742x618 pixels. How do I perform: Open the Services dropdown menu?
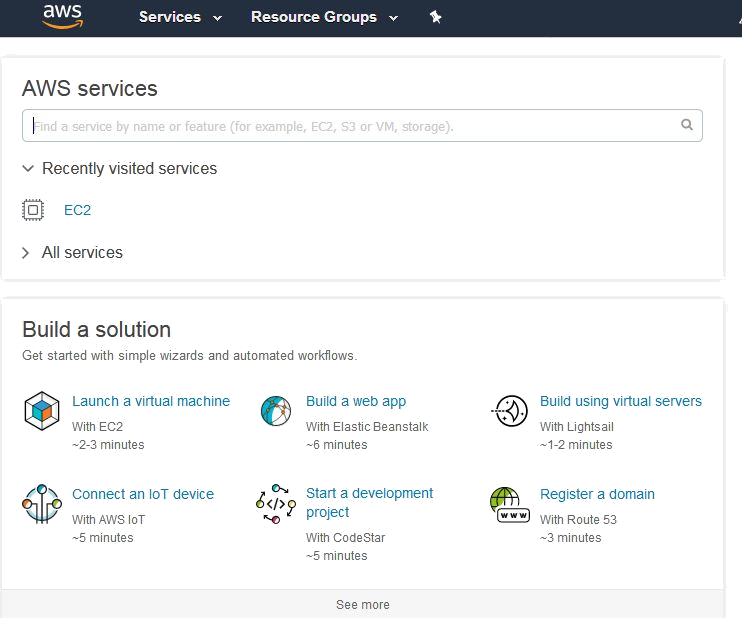point(180,17)
